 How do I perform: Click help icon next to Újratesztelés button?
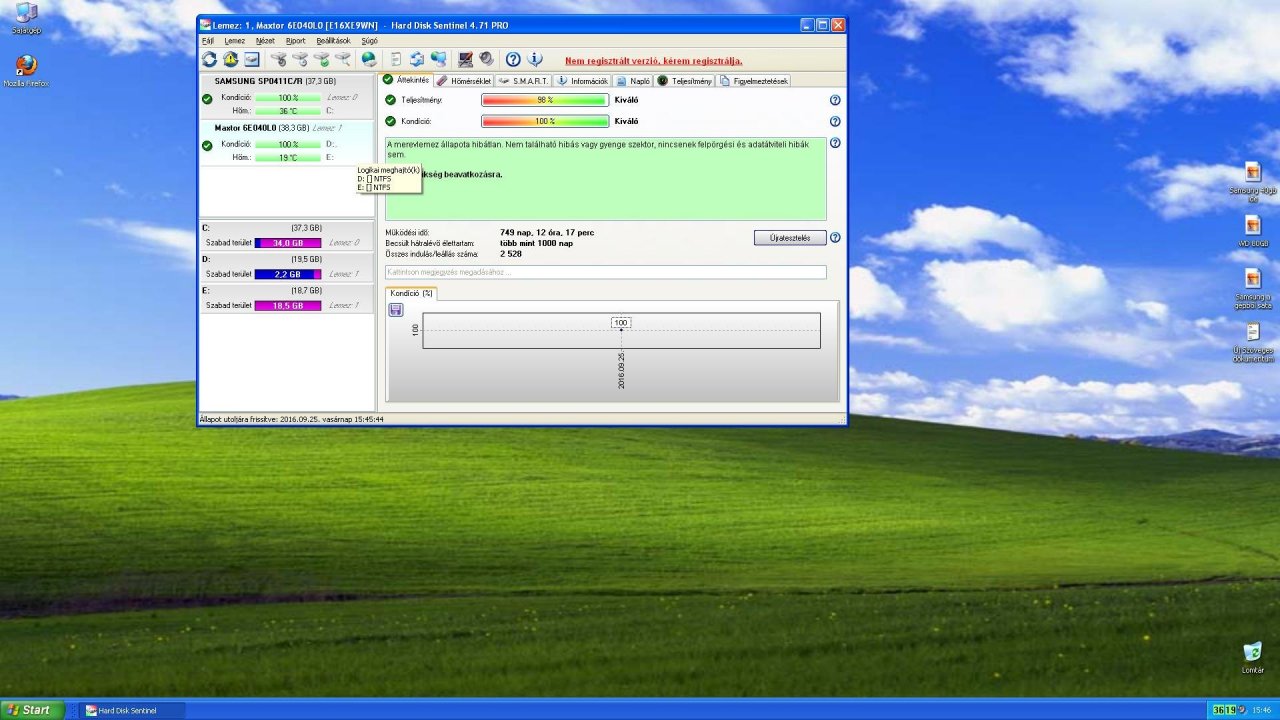point(835,238)
